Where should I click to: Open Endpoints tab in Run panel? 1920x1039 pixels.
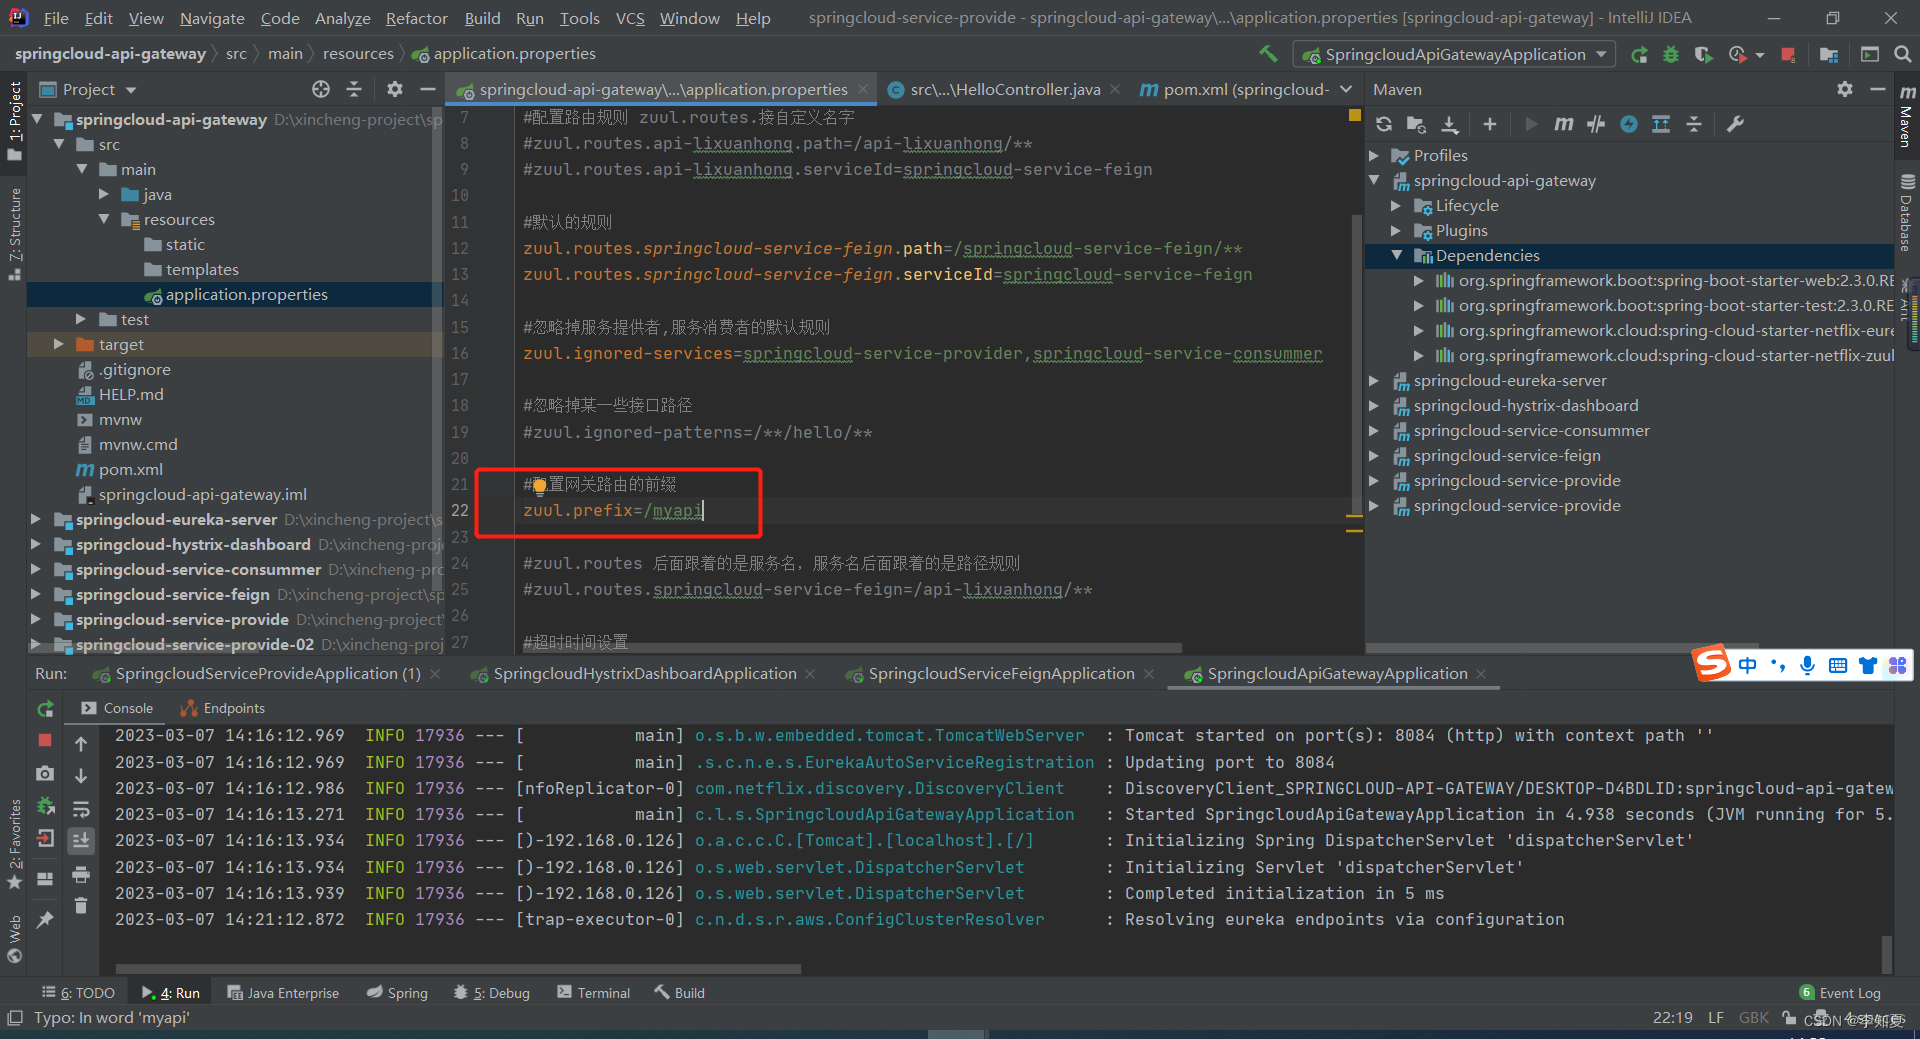(223, 708)
